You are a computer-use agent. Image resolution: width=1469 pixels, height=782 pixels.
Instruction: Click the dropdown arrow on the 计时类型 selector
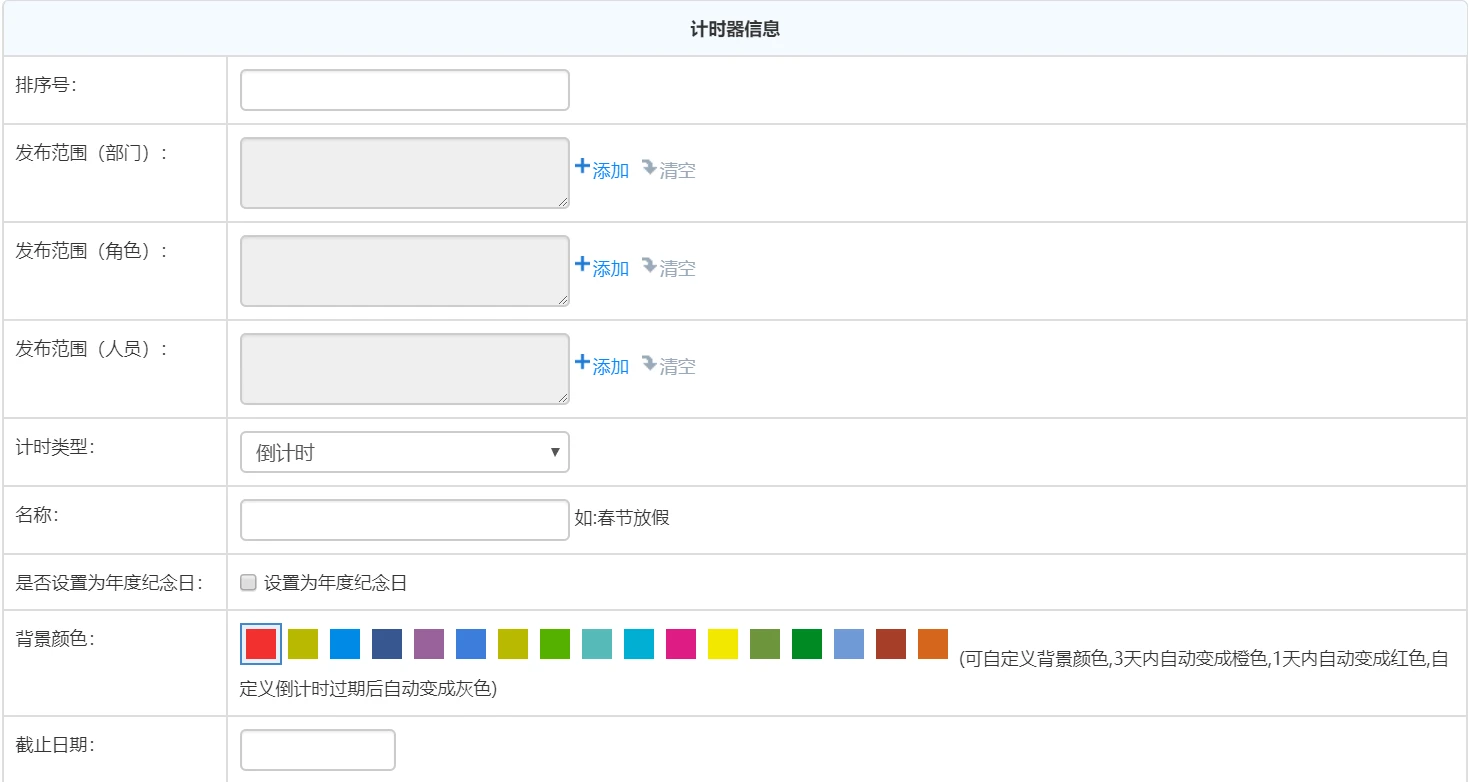pos(553,452)
